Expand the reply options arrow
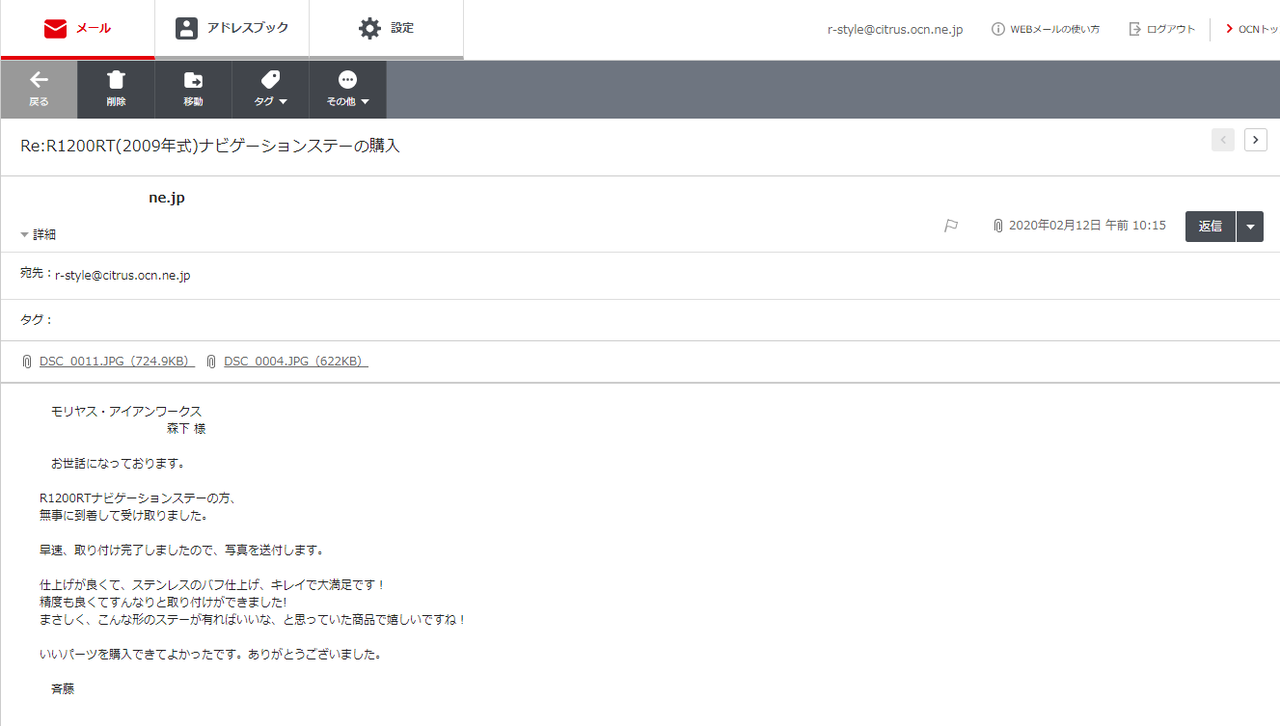This screenshot has height=726, width=1280. 1250,226
